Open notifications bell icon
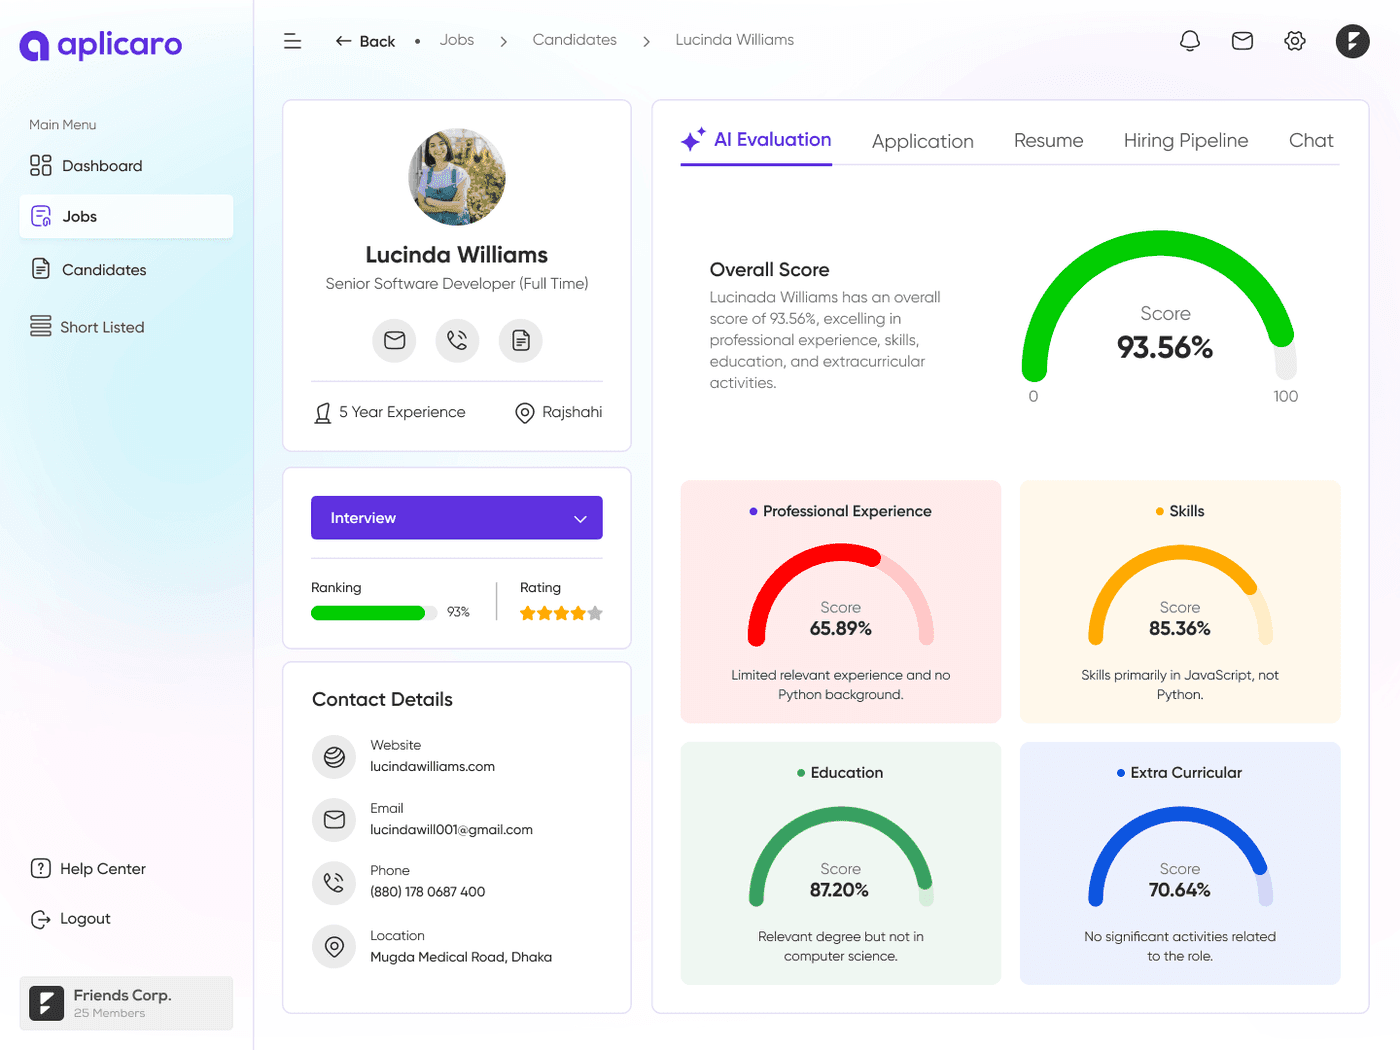Viewport: 1400px width, 1050px height. (1190, 41)
